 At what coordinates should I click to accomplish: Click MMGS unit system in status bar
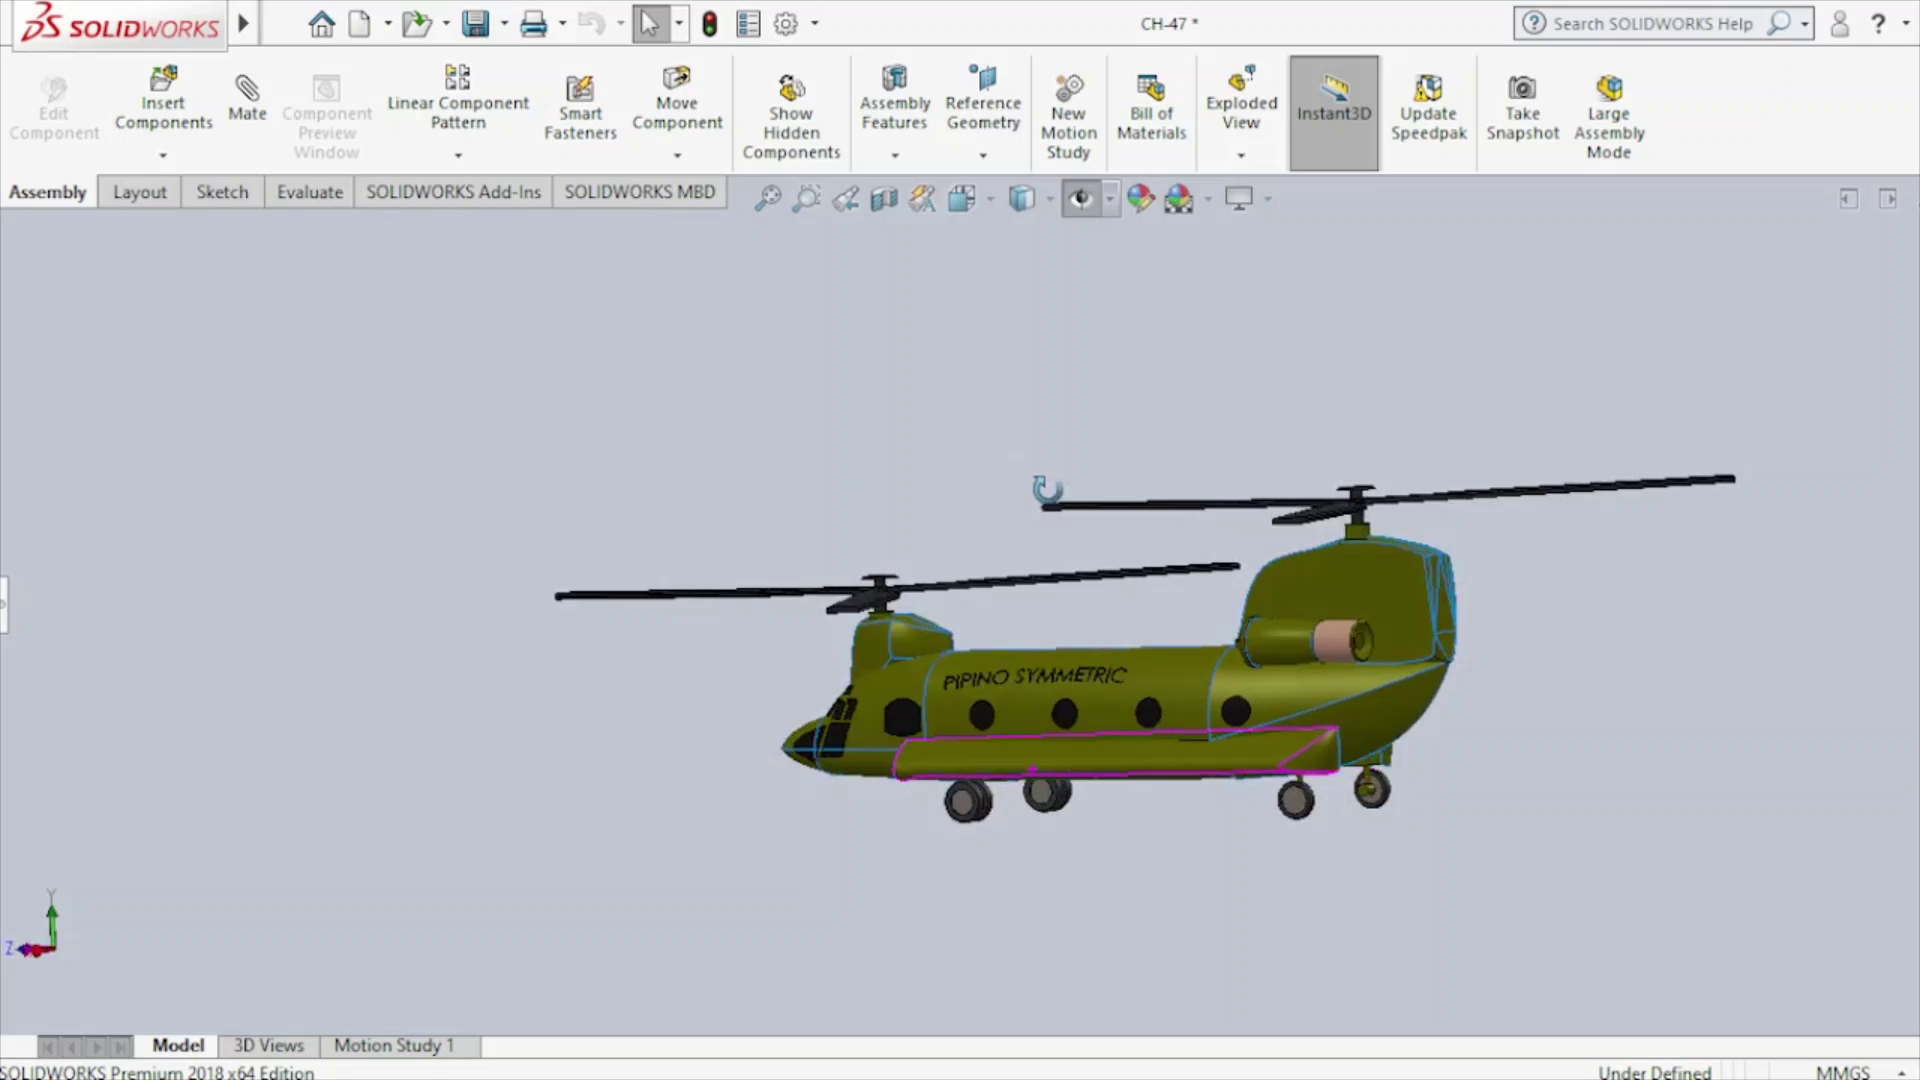coord(1842,1071)
